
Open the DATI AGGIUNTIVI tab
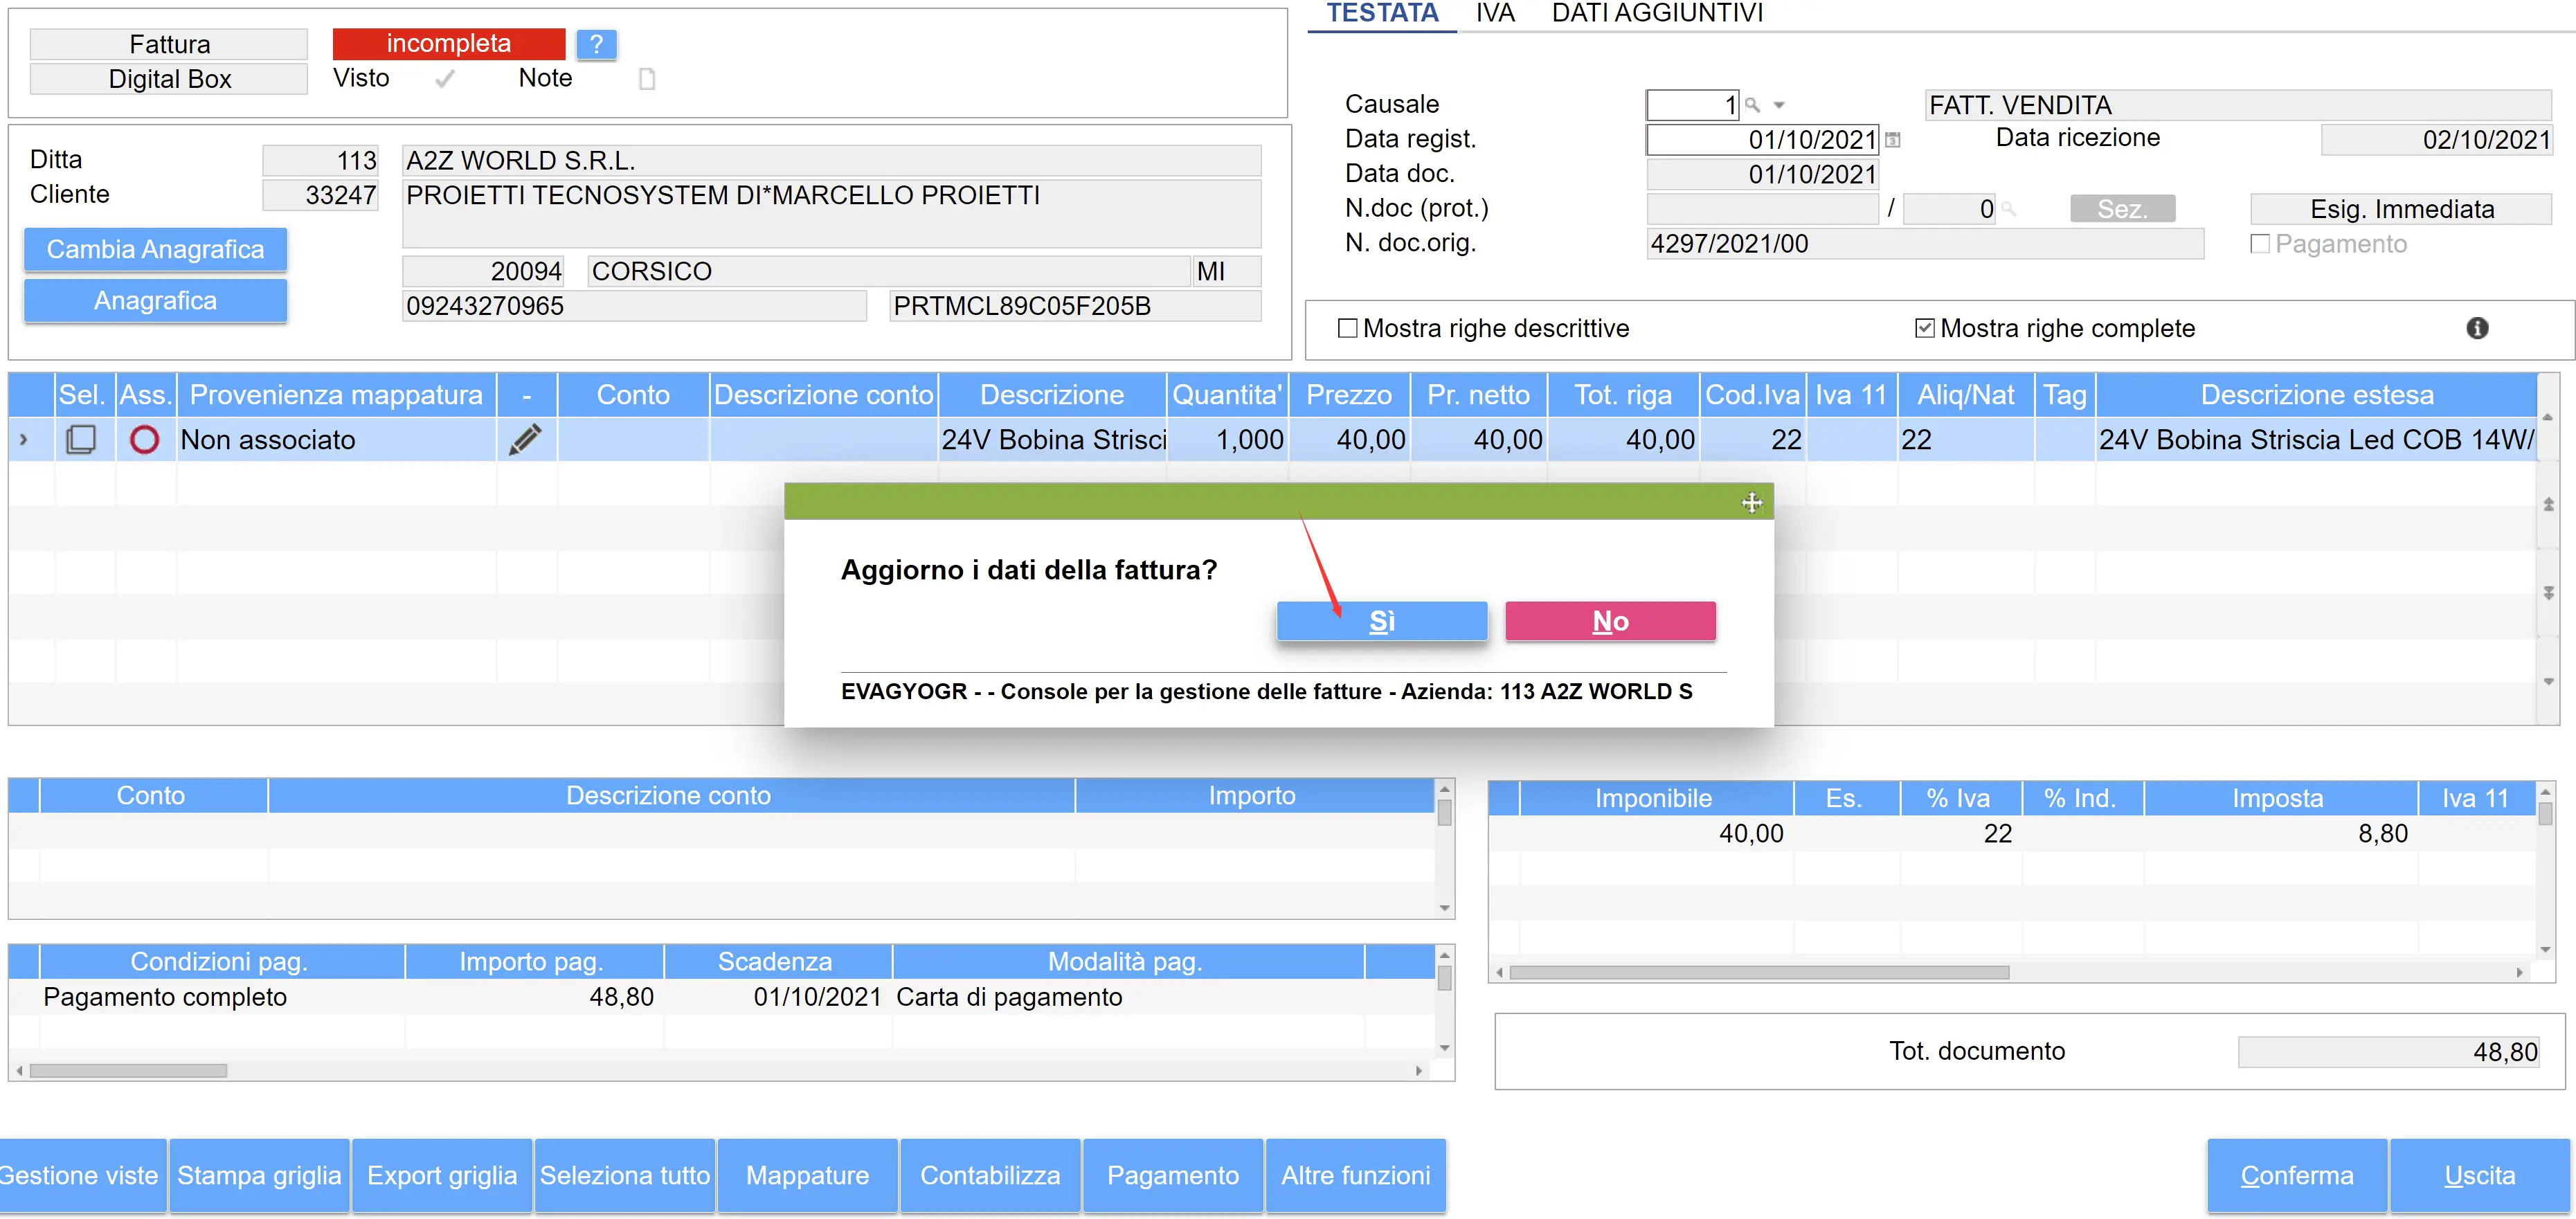pyautogui.click(x=1657, y=14)
